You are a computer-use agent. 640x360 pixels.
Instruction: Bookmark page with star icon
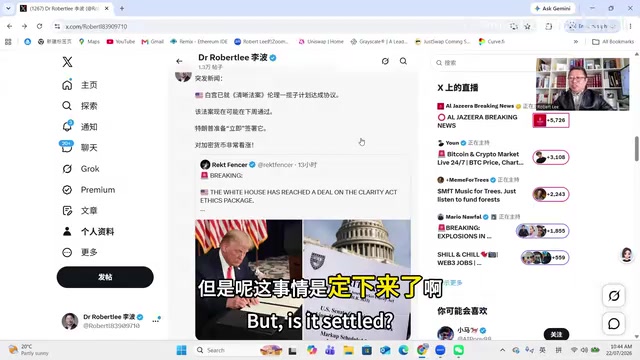click(x=527, y=26)
